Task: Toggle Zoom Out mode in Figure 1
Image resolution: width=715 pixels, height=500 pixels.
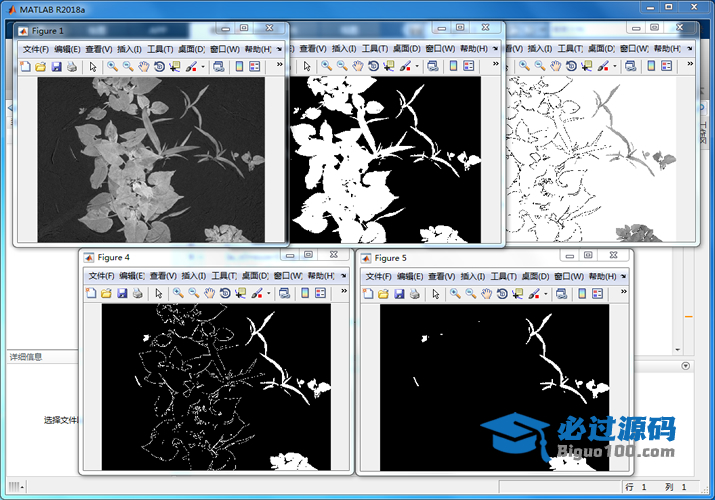Action: click(128, 67)
